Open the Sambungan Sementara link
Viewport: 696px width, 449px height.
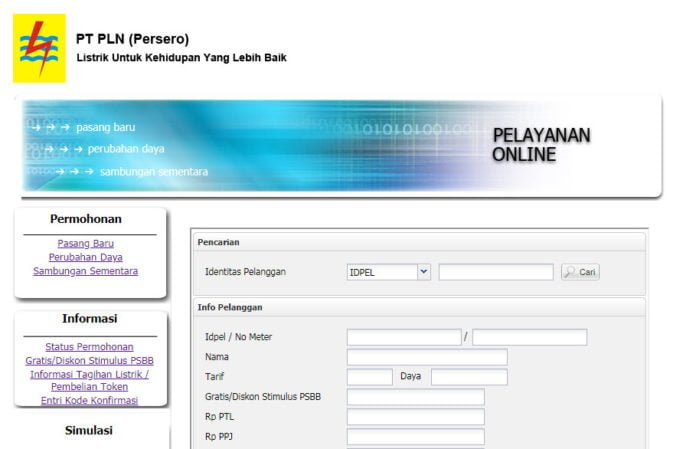click(85, 271)
